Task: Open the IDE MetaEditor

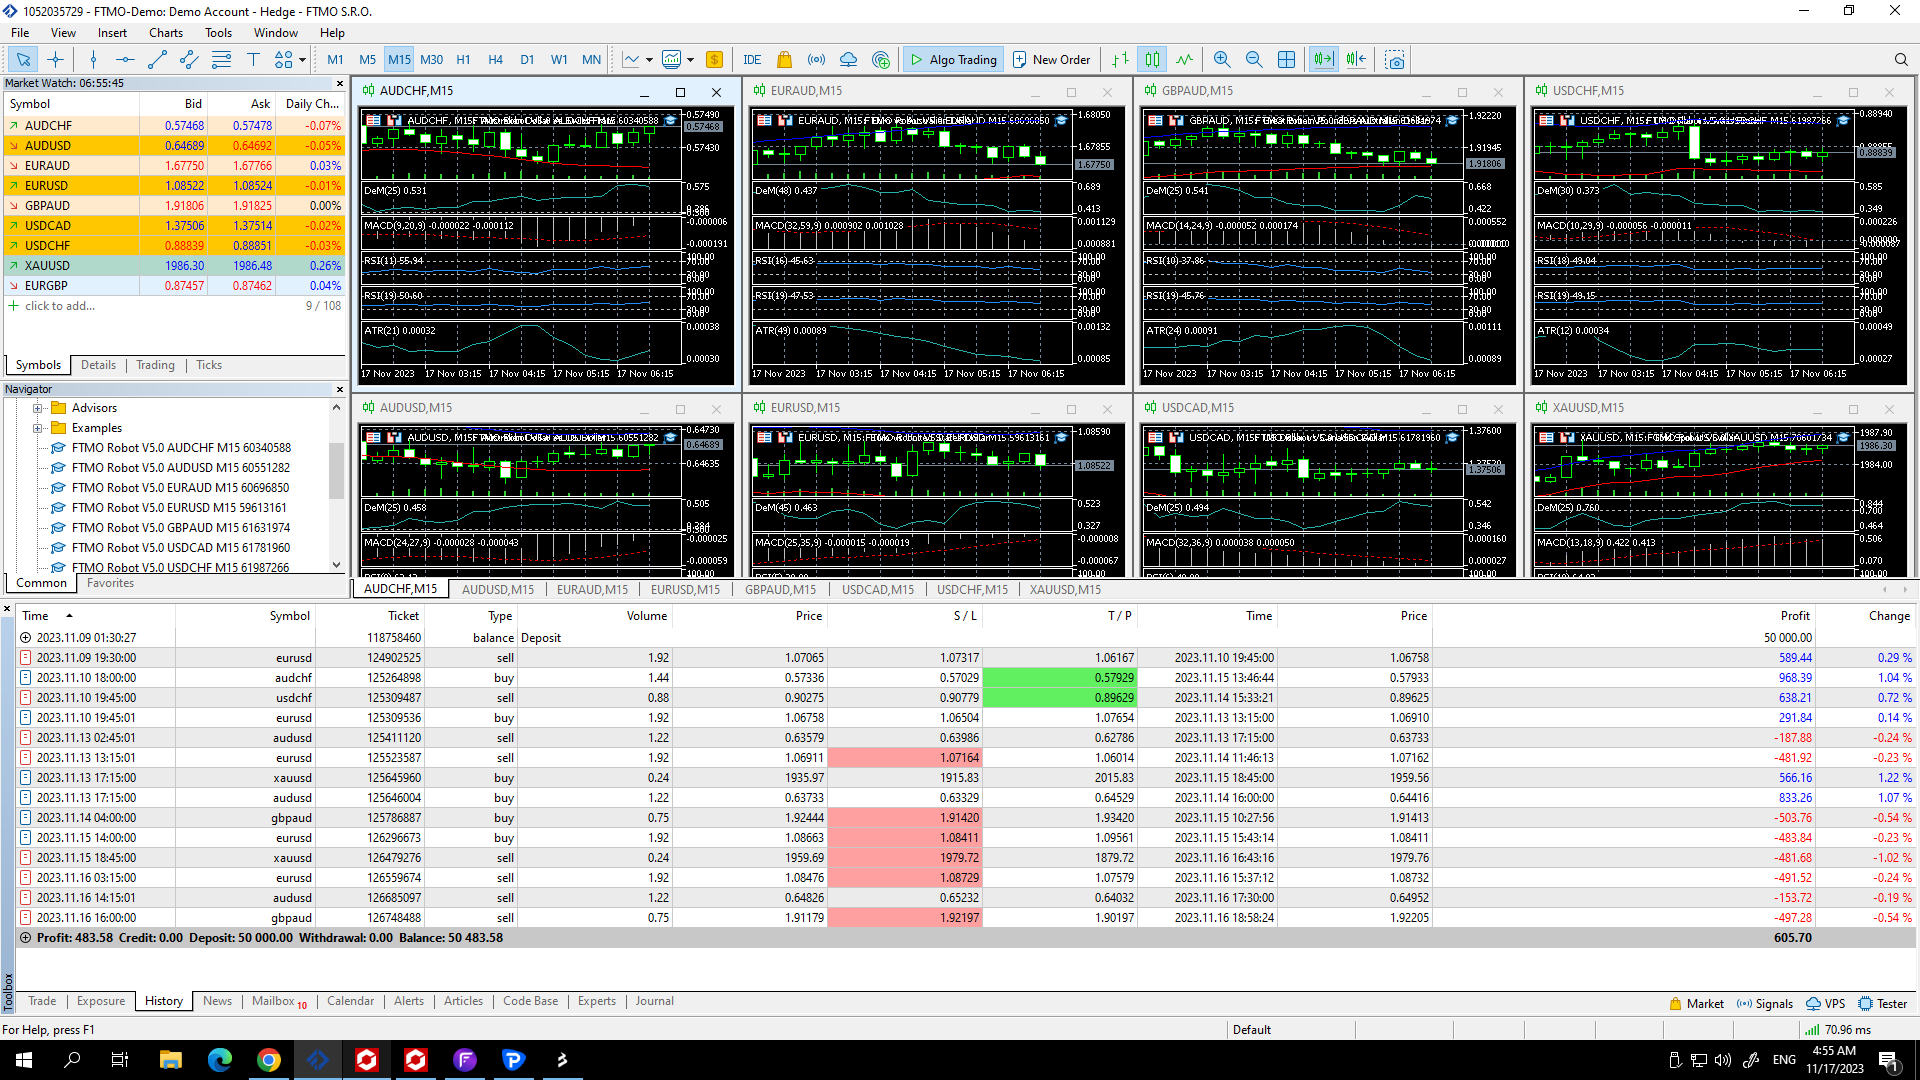Action: (x=752, y=60)
